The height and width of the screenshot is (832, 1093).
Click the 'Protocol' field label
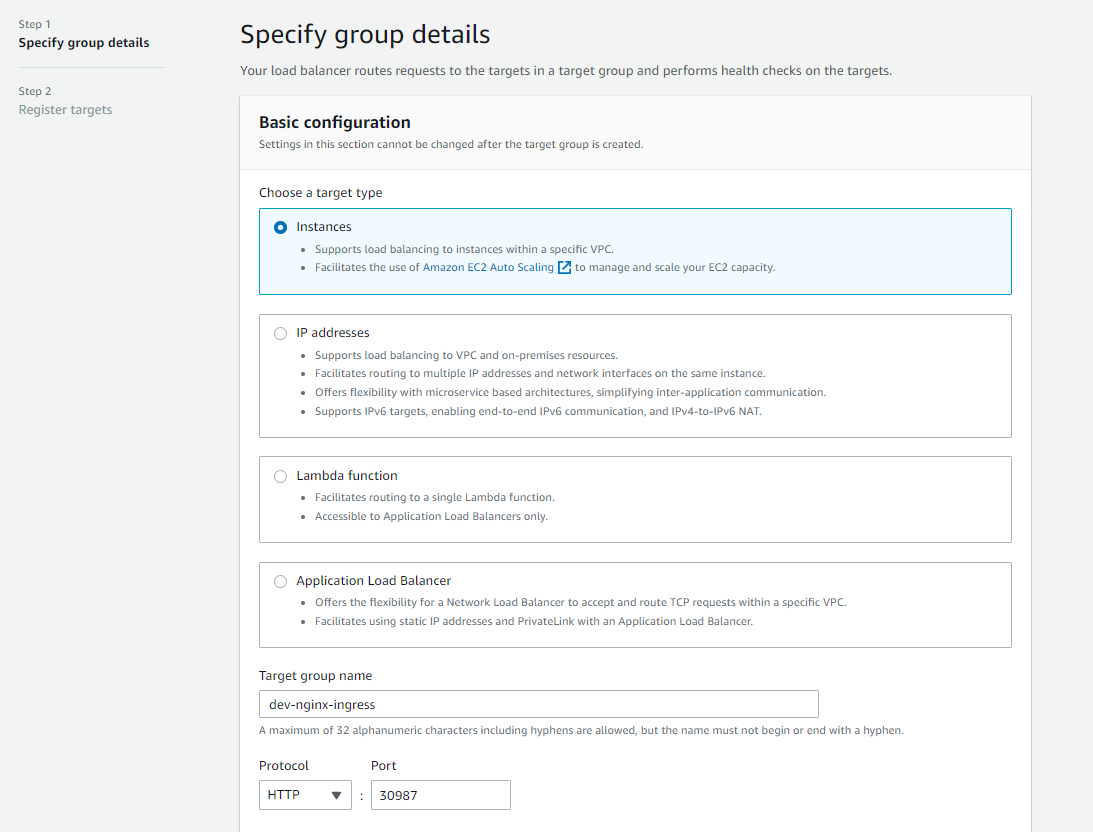pos(284,766)
